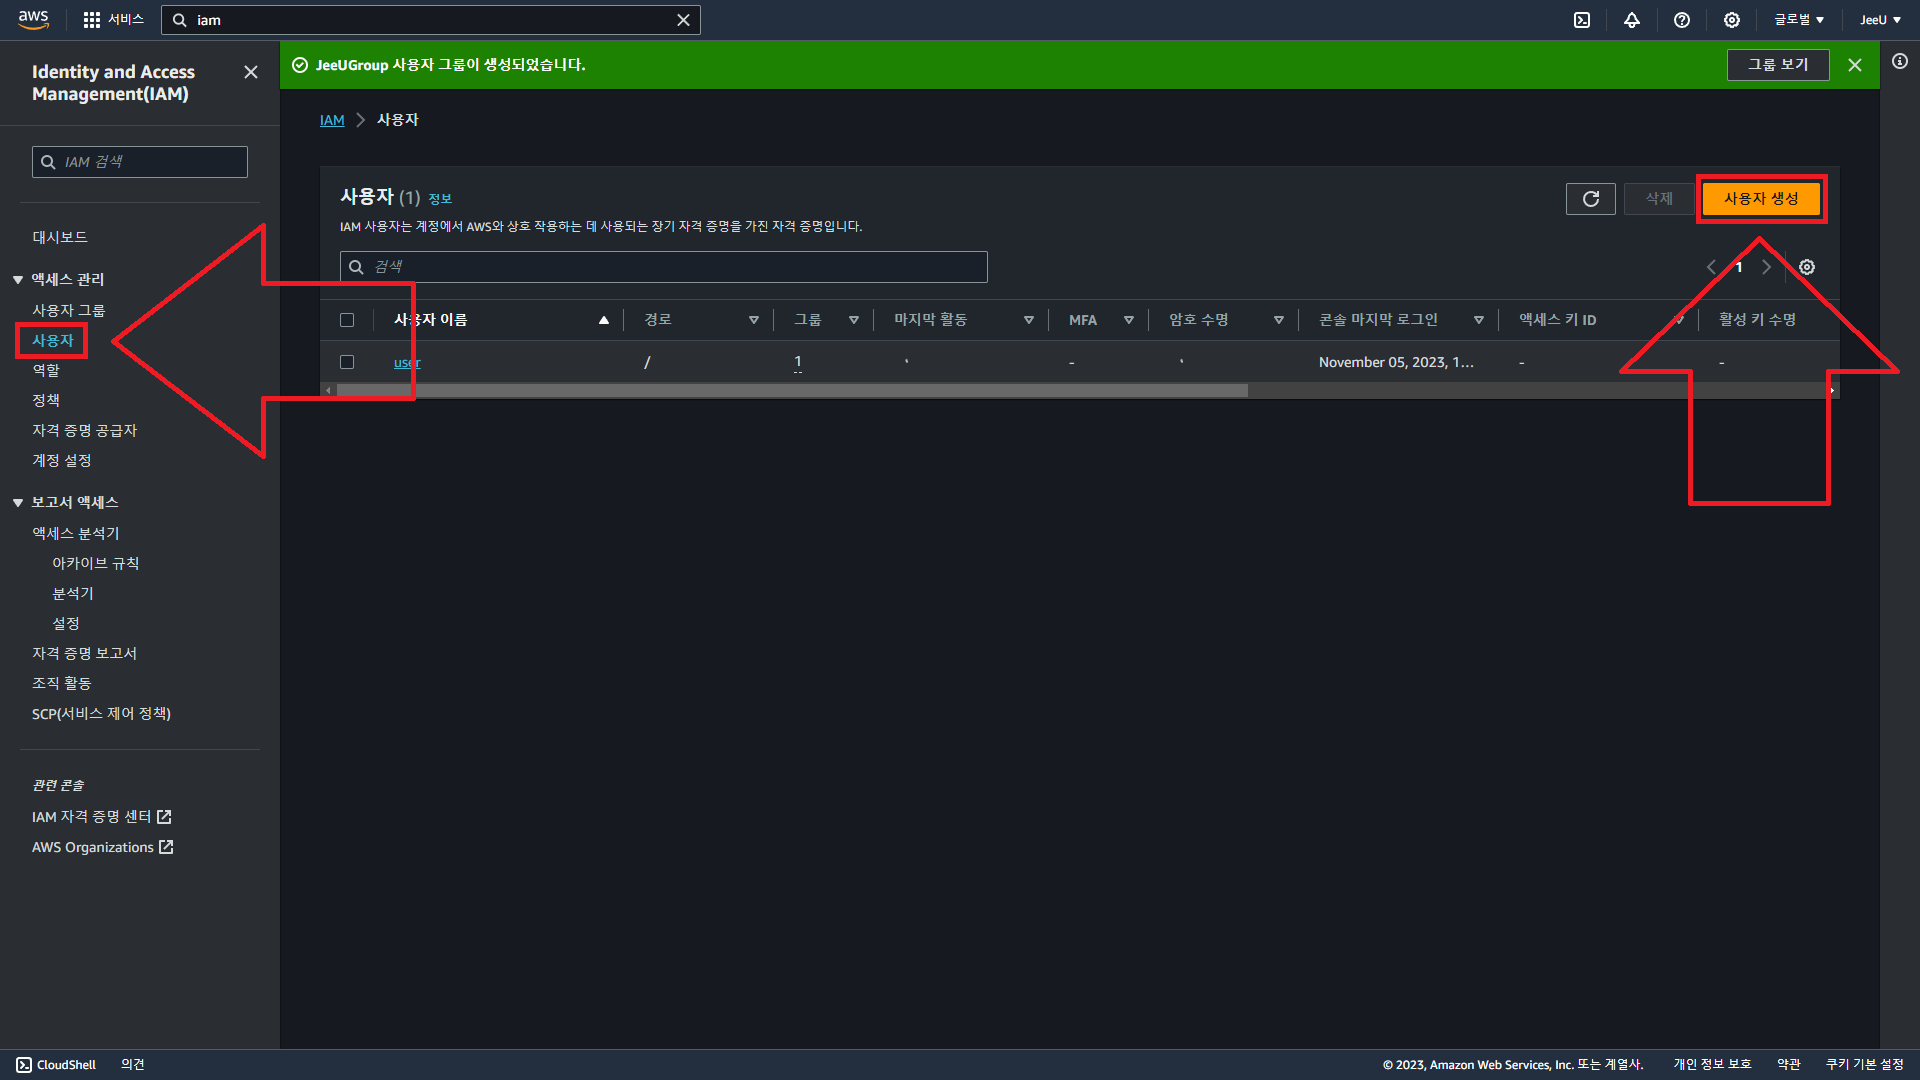Open the help question mark icon
The height and width of the screenshot is (1080, 1920).
[1682, 20]
